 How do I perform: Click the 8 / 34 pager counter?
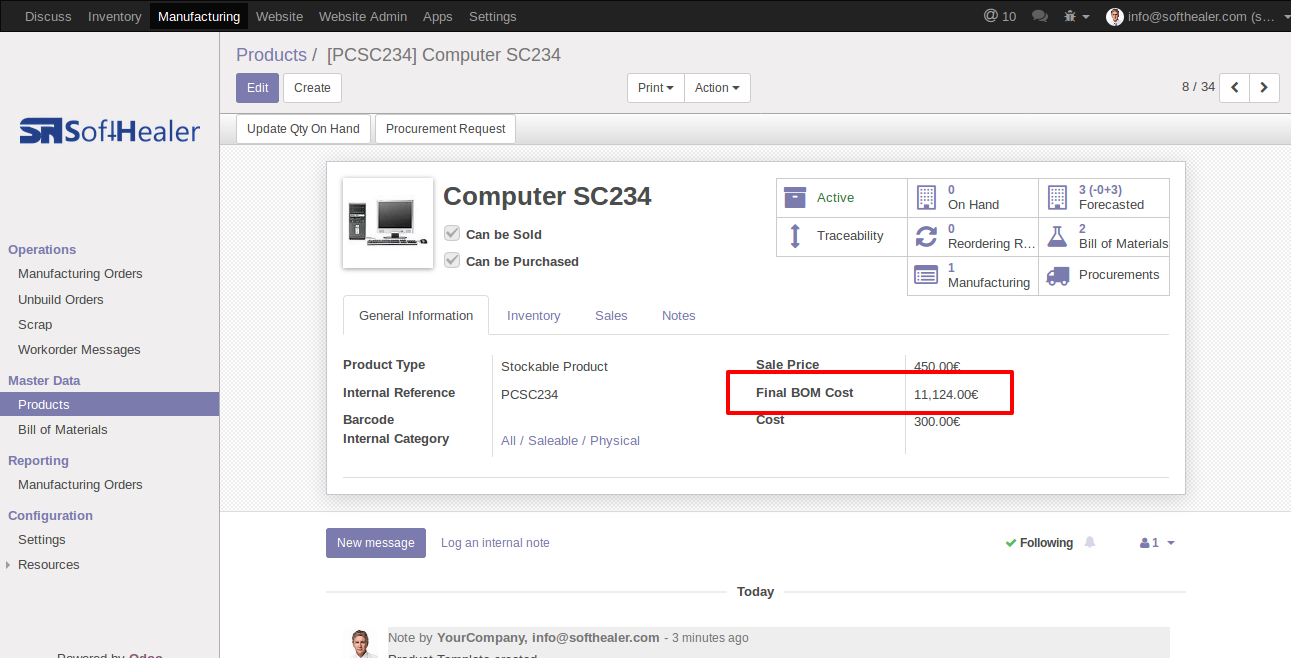pyautogui.click(x=1198, y=87)
